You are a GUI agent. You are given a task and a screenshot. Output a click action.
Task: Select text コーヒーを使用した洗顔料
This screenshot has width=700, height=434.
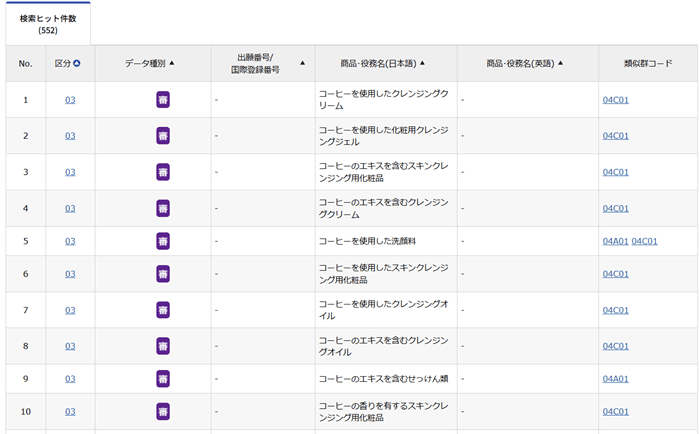pyautogui.click(x=367, y=241)
